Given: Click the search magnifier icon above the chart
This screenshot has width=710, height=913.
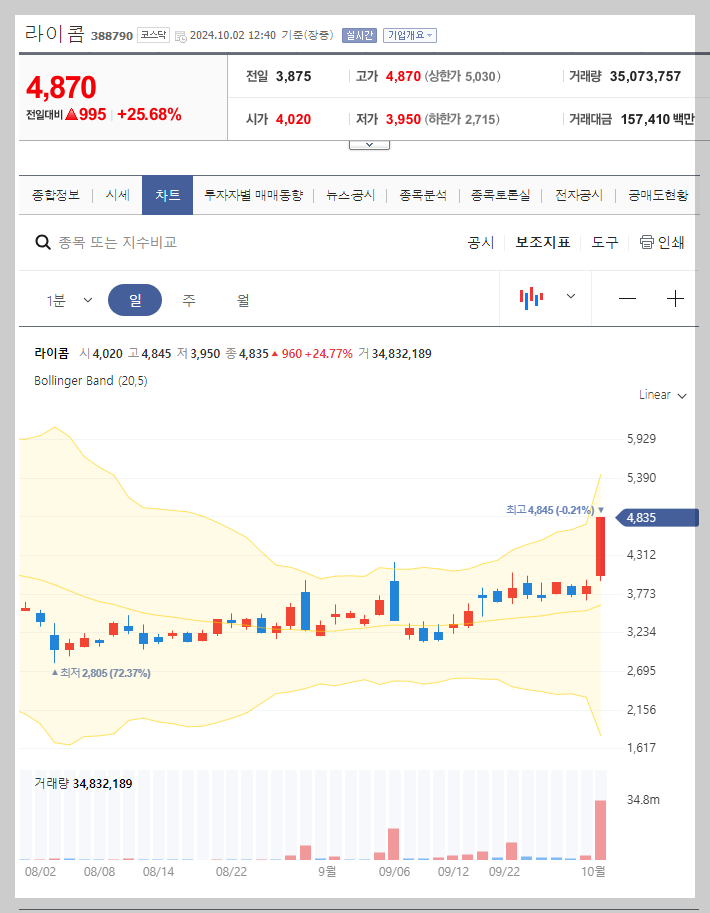Looking at the screenshot, I should click(x=43, y=242).
